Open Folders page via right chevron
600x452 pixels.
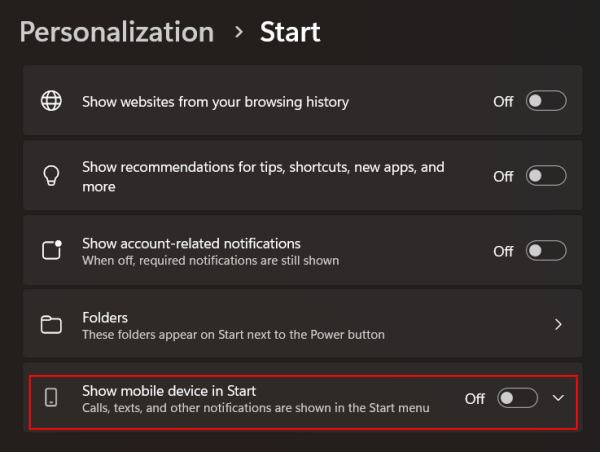(x=558, y=324)
